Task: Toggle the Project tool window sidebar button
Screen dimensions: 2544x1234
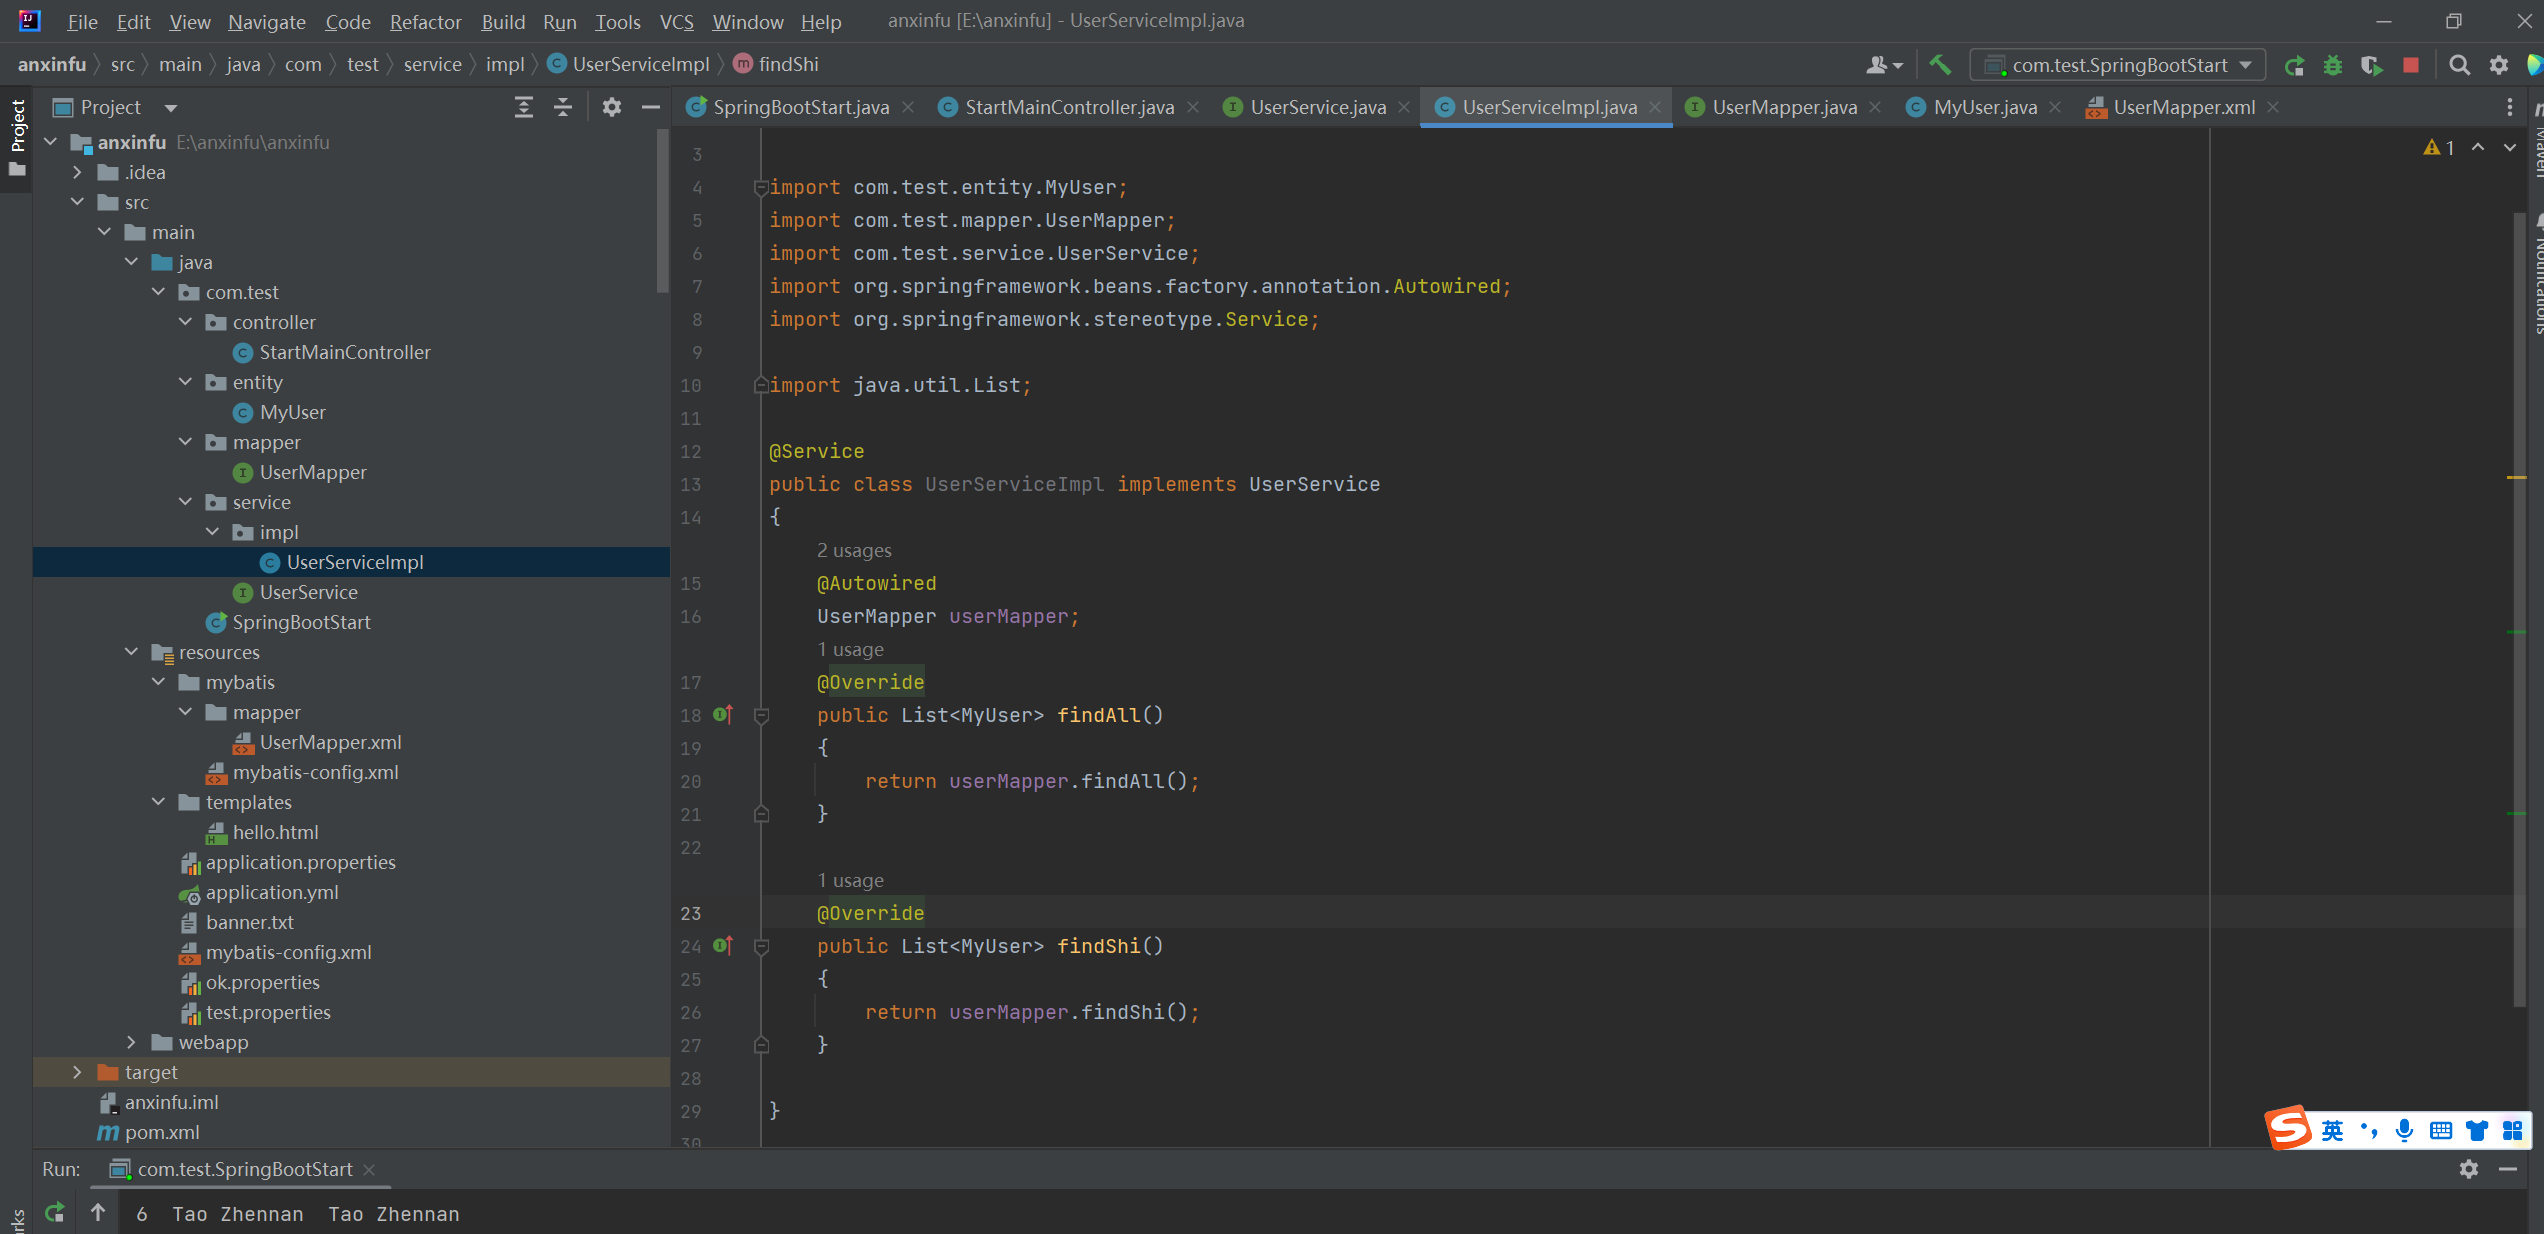Action: 17,128
